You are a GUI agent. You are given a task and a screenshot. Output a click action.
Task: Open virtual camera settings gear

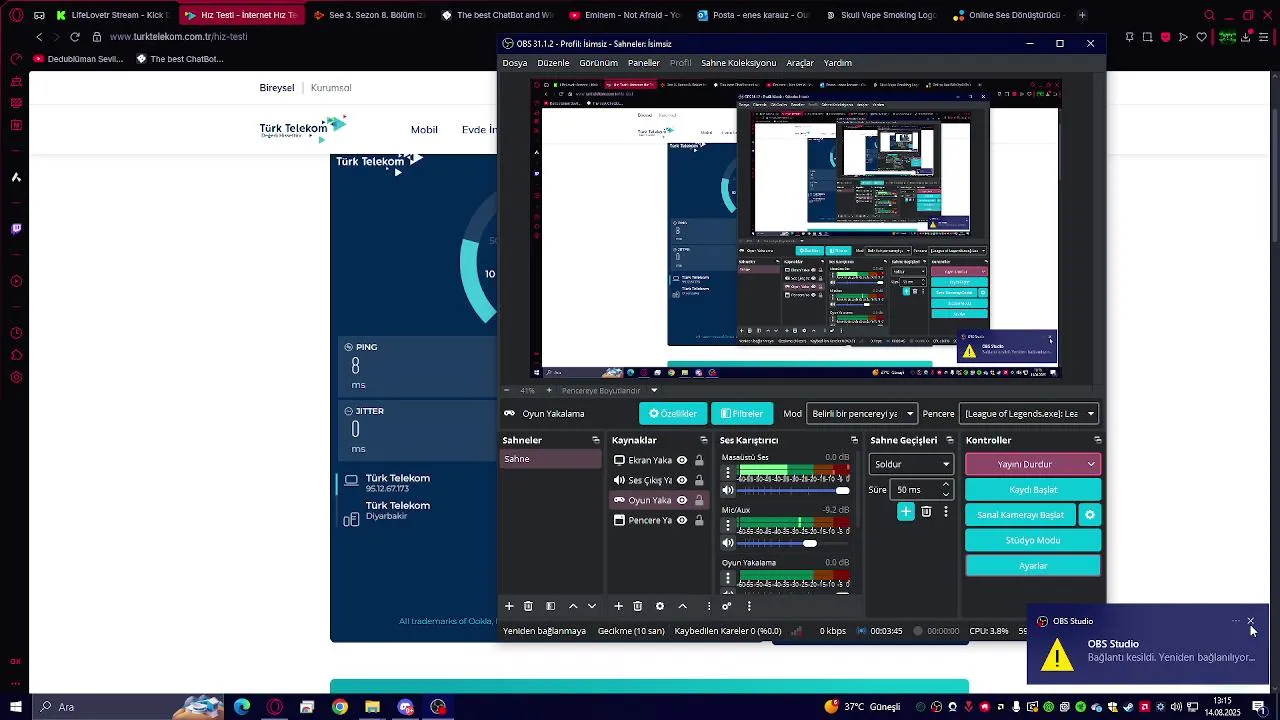pos(1090,515)
